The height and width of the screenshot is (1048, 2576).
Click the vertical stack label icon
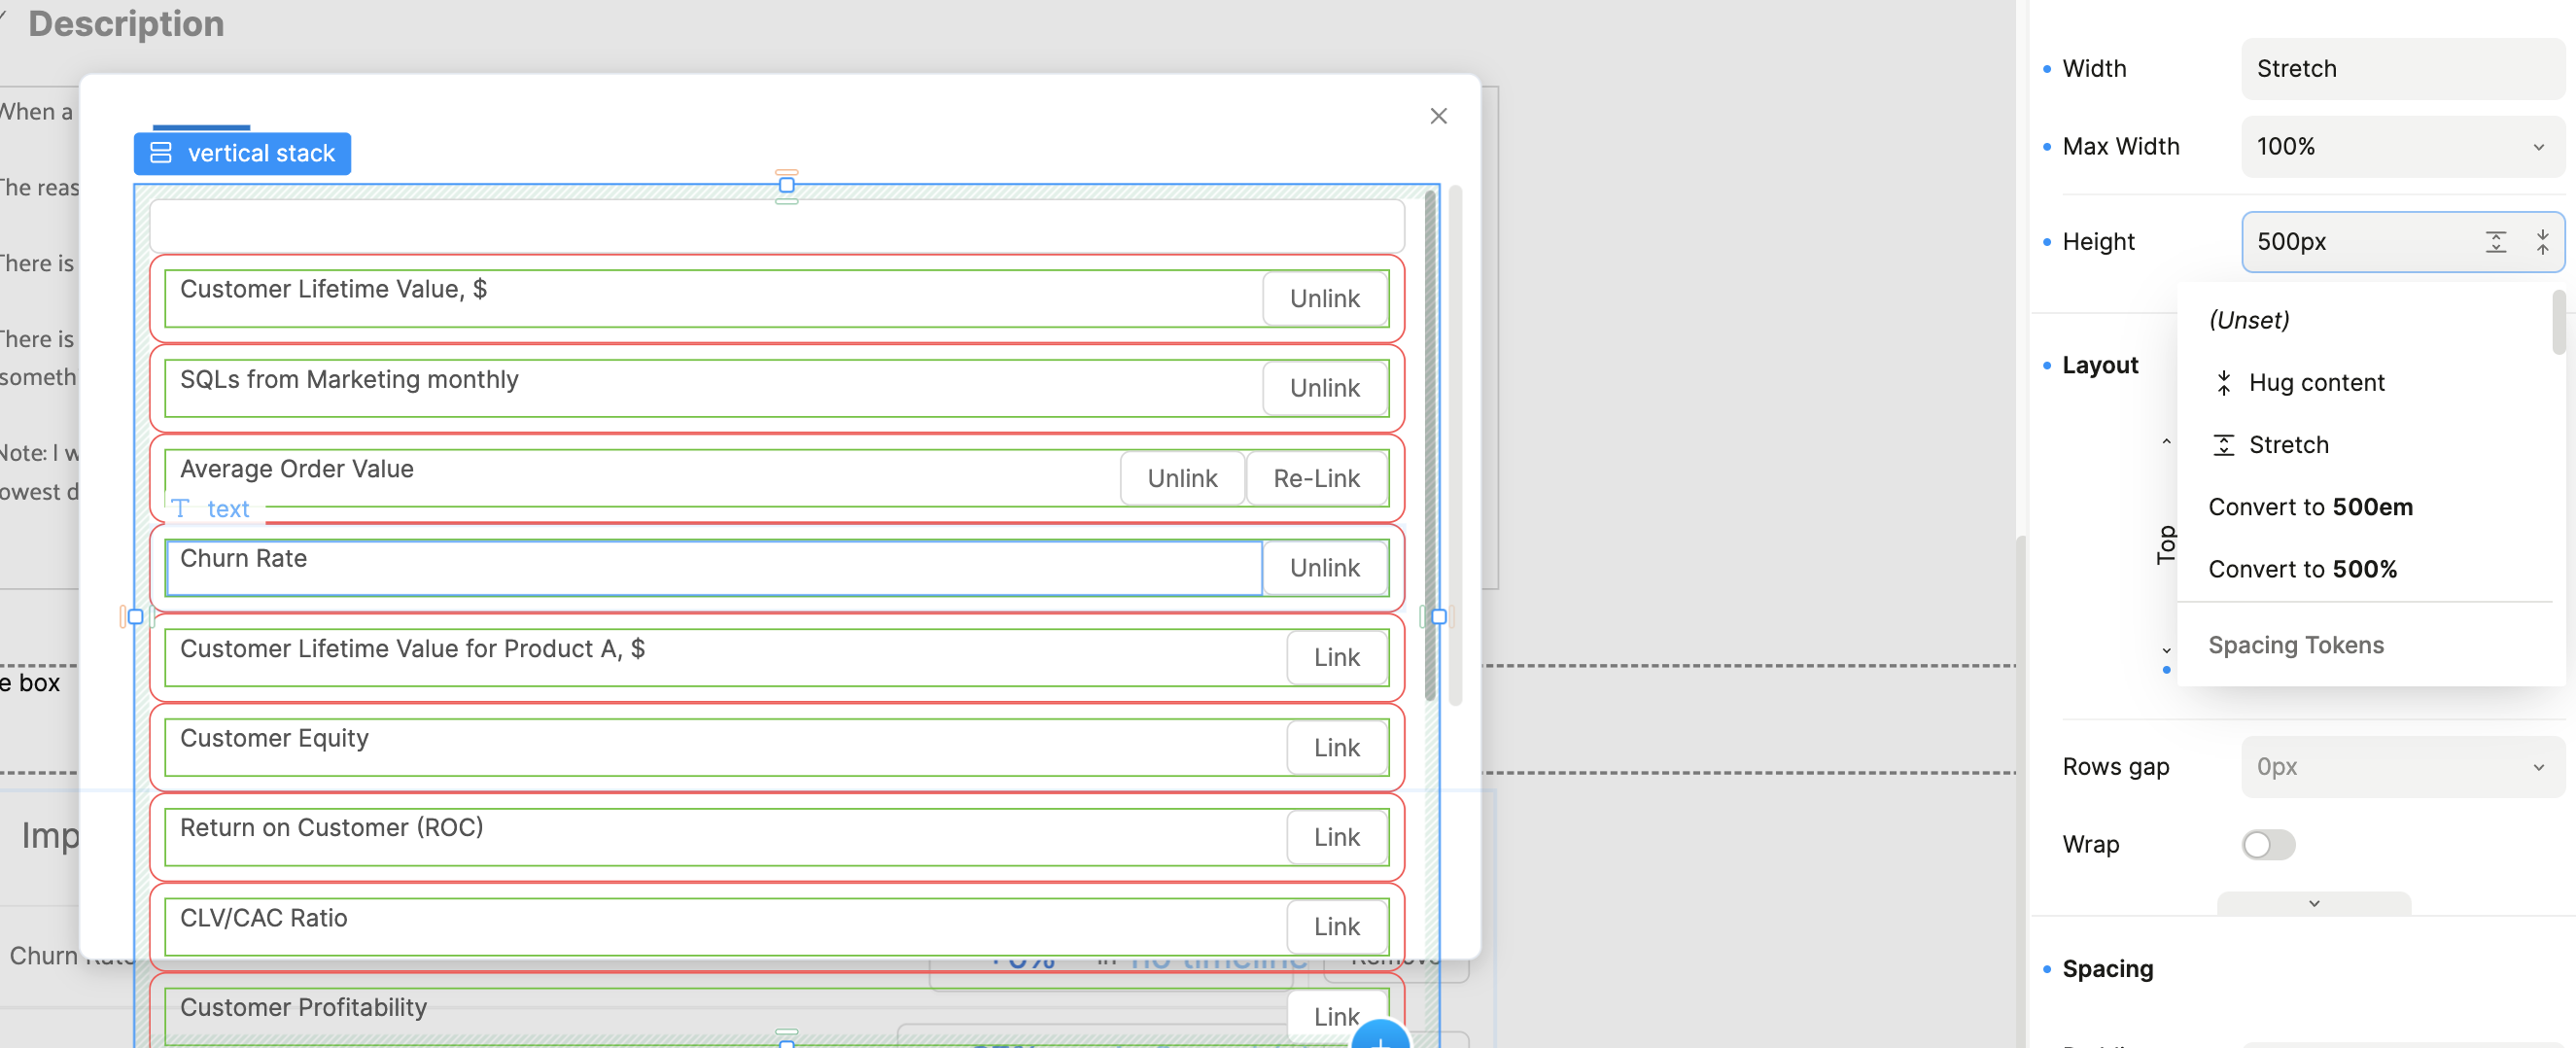(x=161, y=153)
